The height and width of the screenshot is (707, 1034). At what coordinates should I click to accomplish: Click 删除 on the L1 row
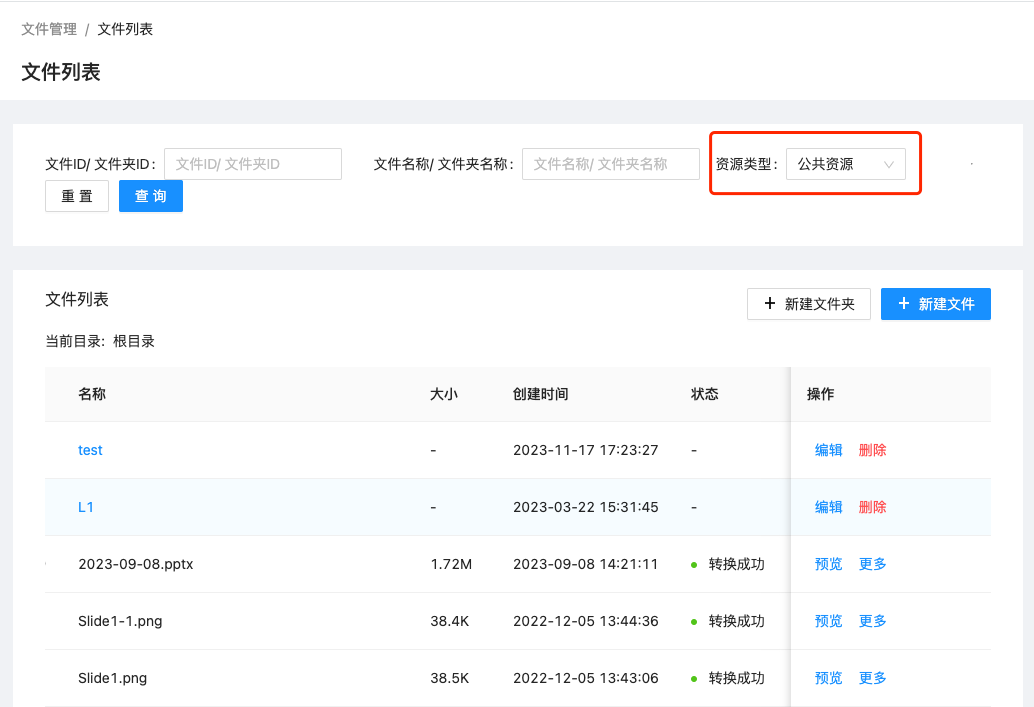(871, 507)
